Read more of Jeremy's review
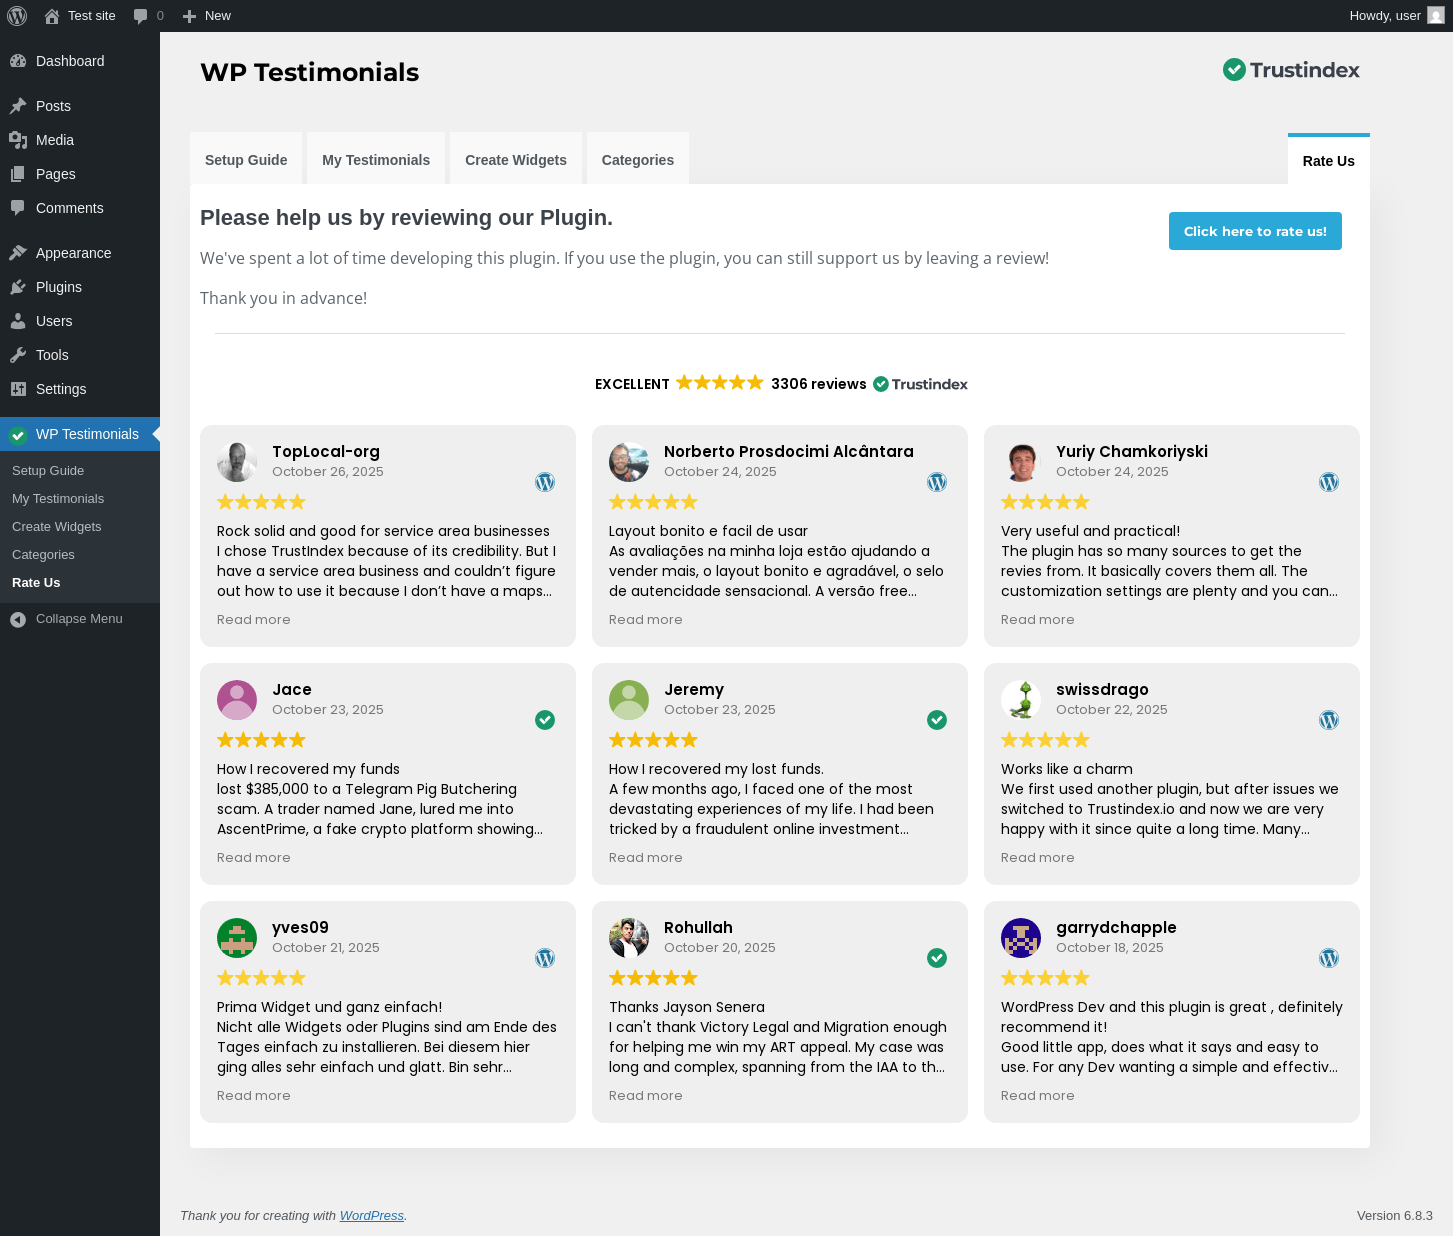Screen dimensions: 1453x1236 pyautogui.click(x=646, y=858)
